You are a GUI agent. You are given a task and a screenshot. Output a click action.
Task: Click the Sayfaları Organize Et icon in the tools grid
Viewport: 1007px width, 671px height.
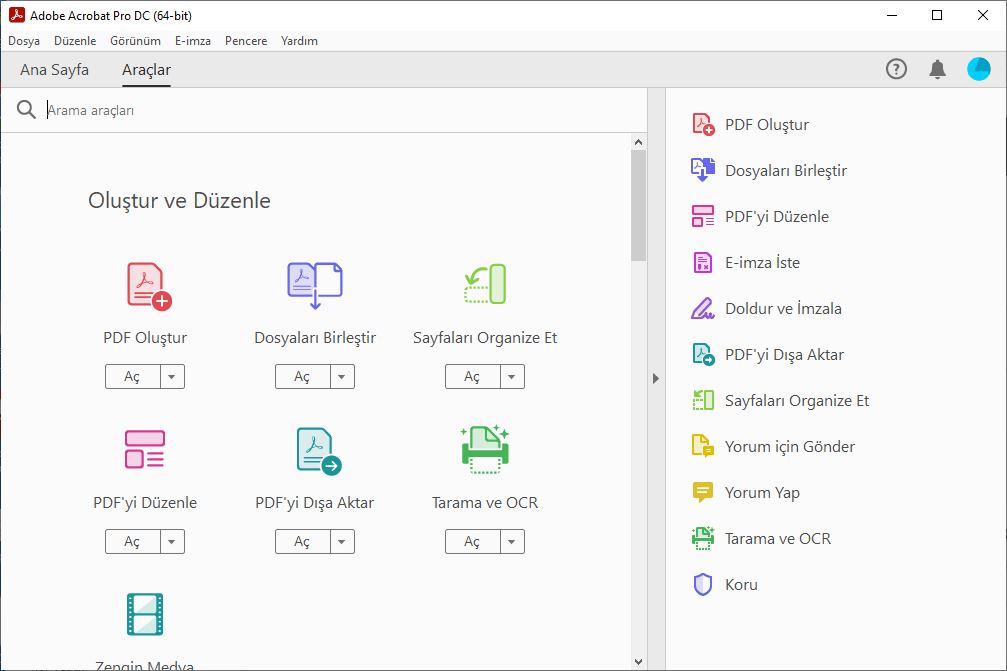pyautogui.click(x=485, y=284)
